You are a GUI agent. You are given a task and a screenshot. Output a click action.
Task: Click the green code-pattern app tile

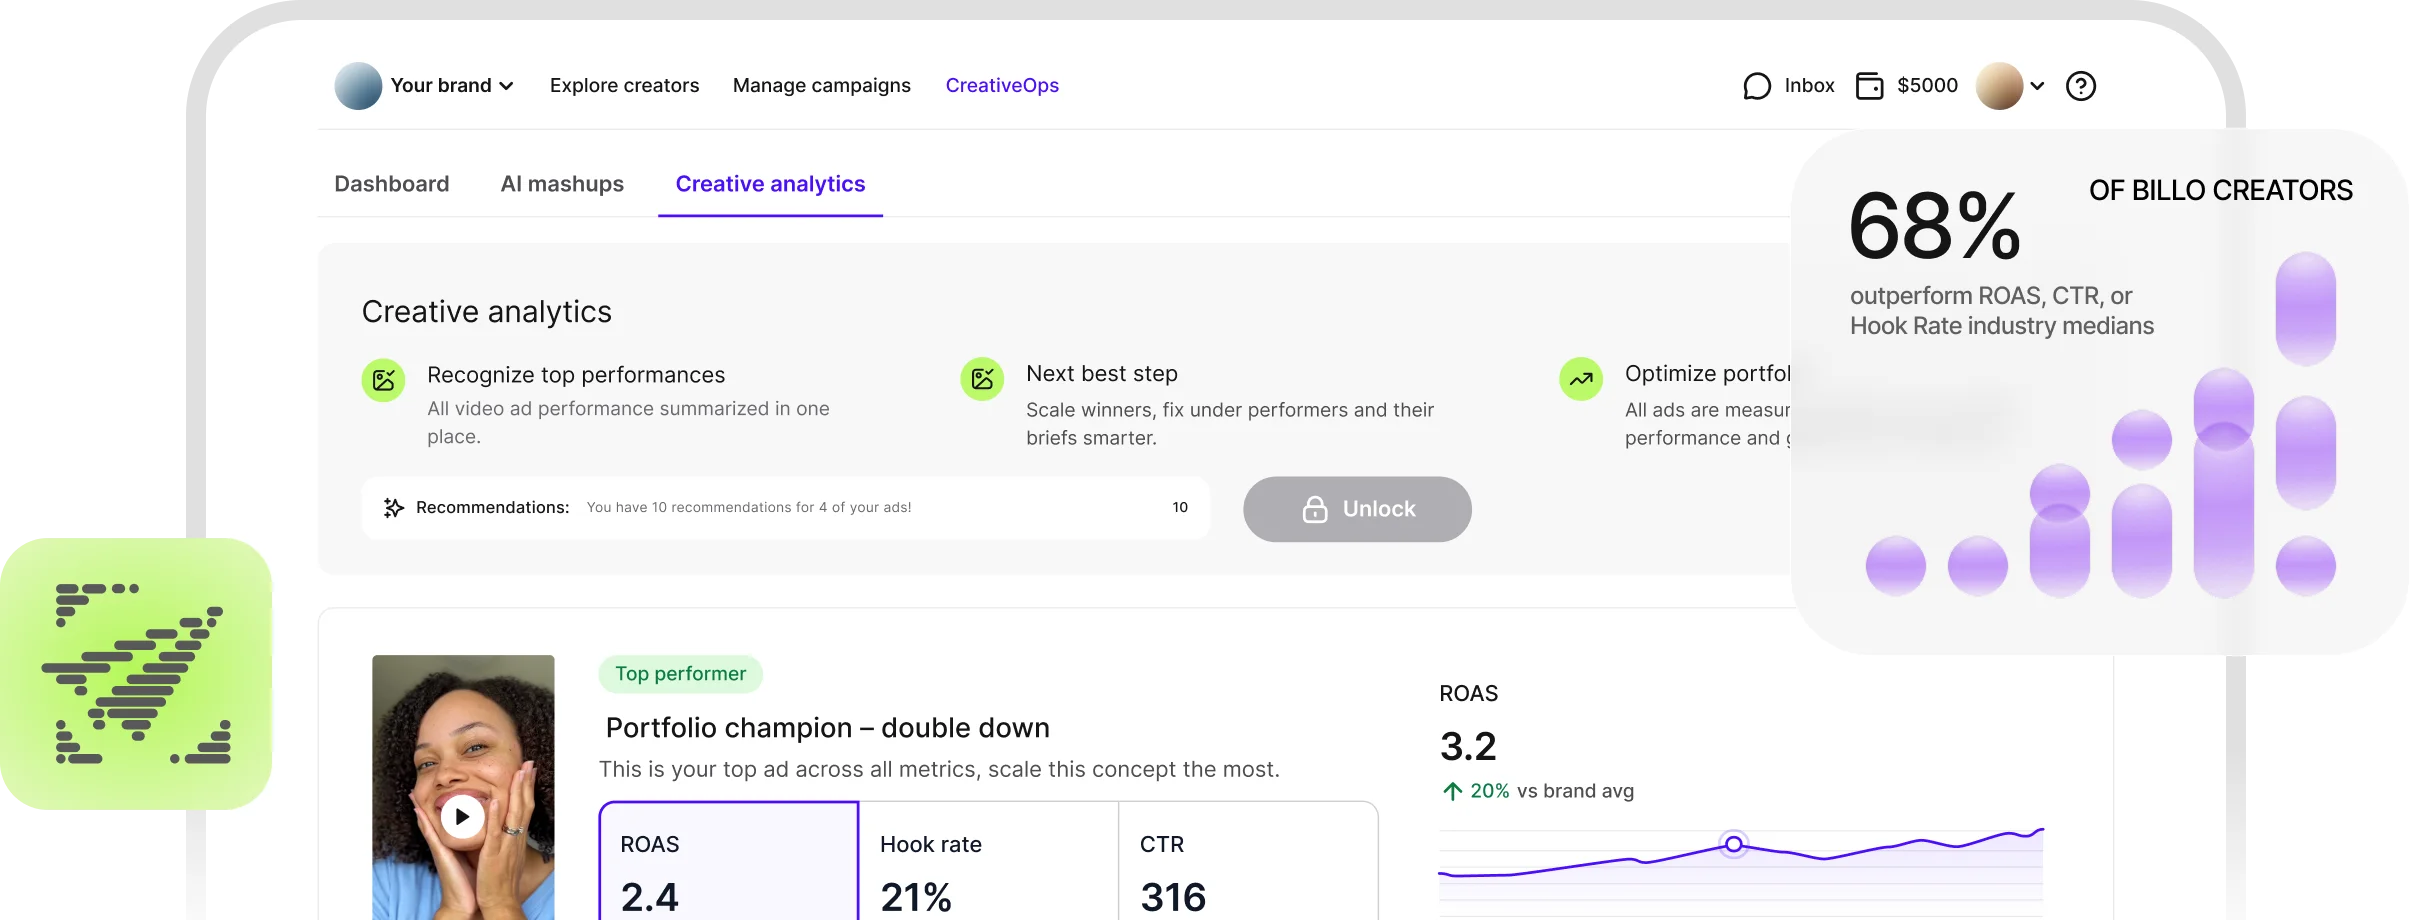pos(136,673)
